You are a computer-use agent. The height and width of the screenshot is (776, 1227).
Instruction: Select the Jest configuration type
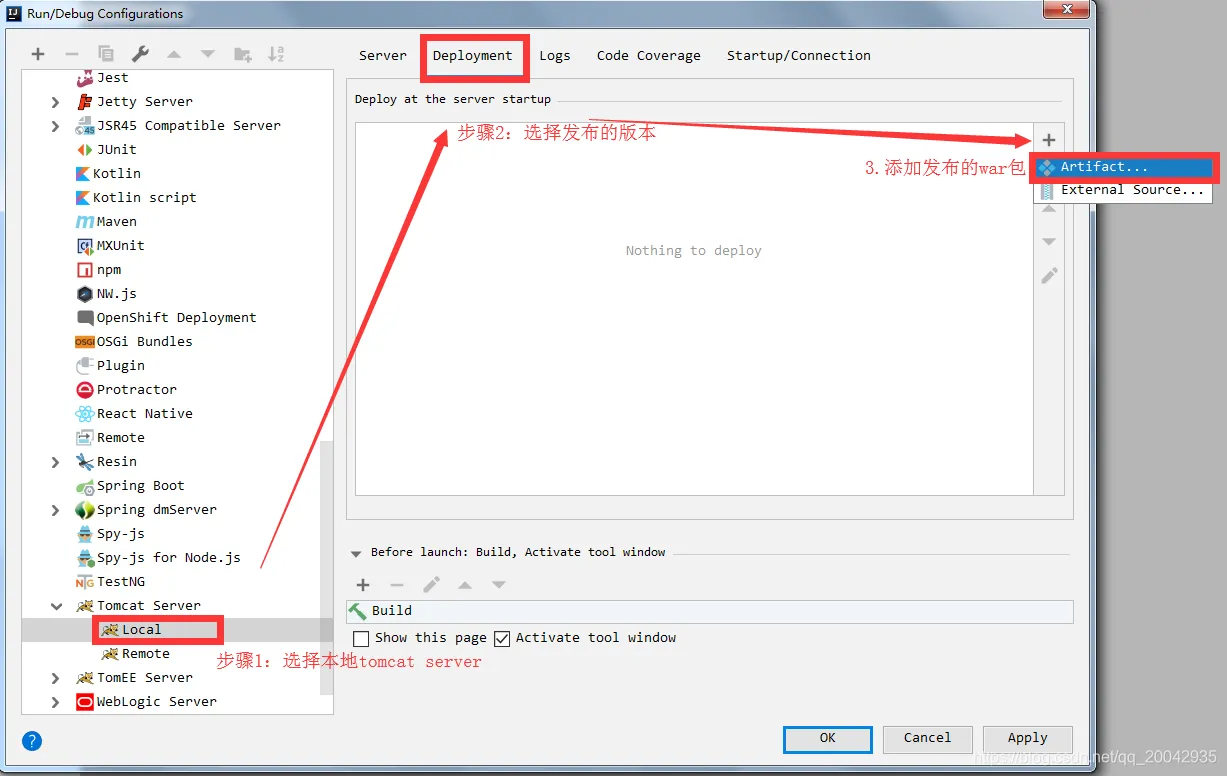pyautogui.click(x=103, y=77)
